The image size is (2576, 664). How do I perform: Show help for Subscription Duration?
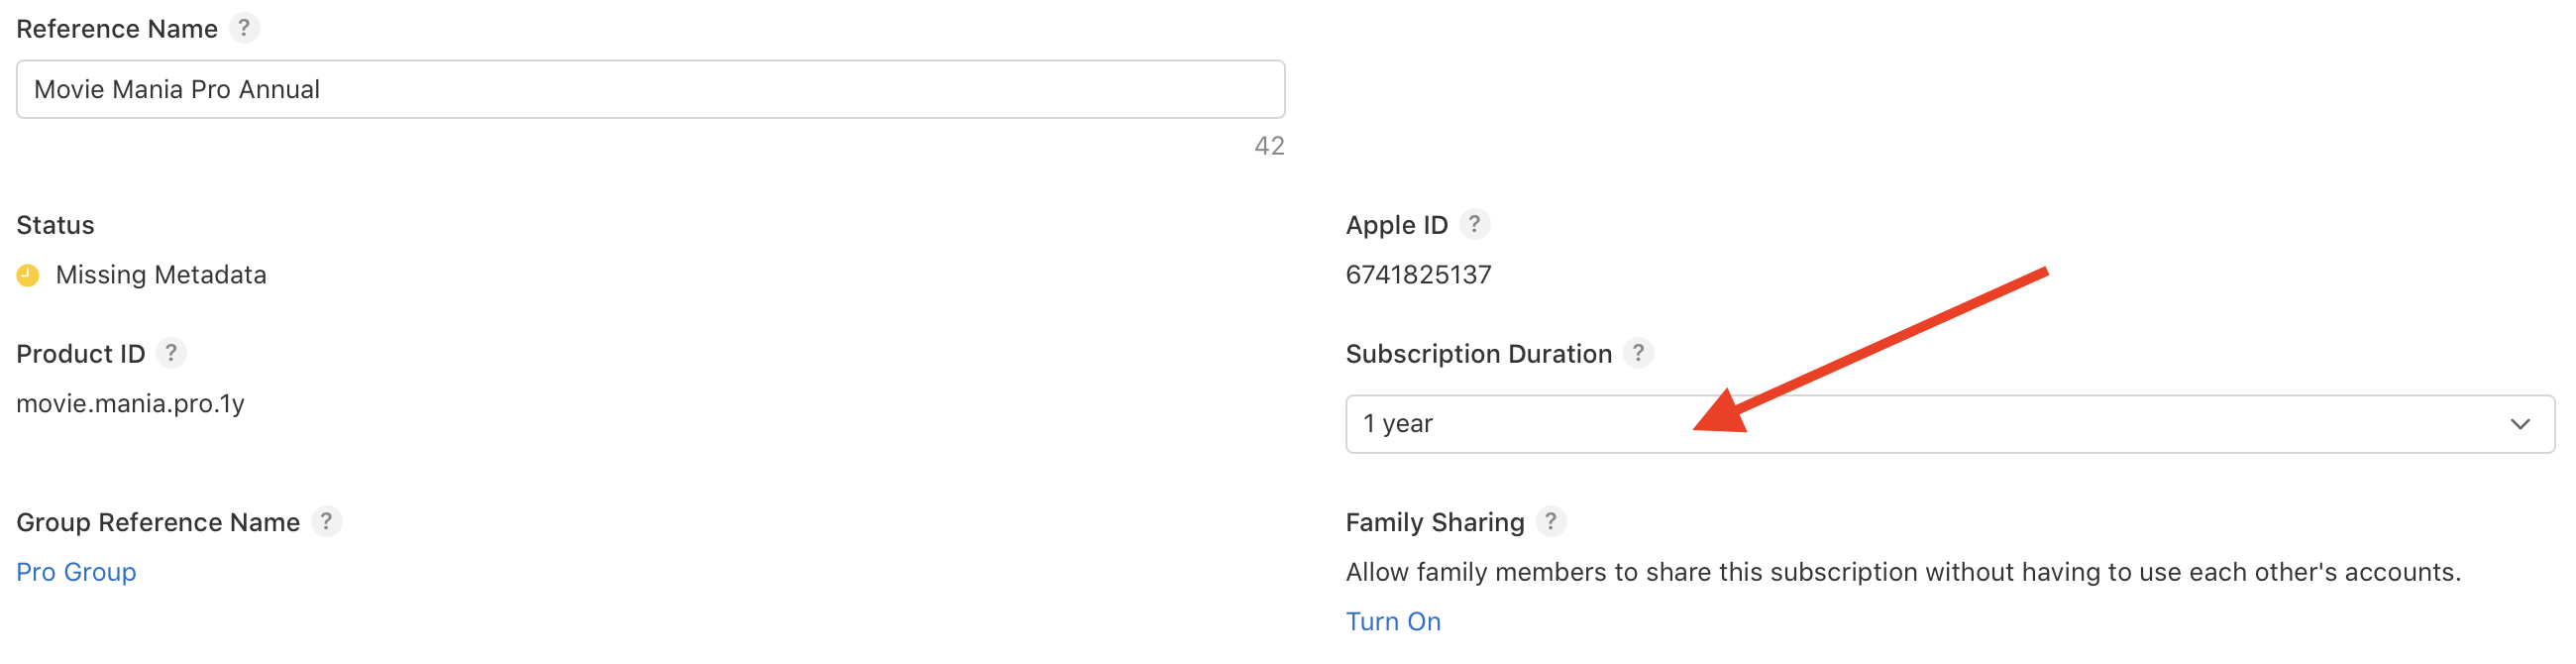tap(1637, 353)
